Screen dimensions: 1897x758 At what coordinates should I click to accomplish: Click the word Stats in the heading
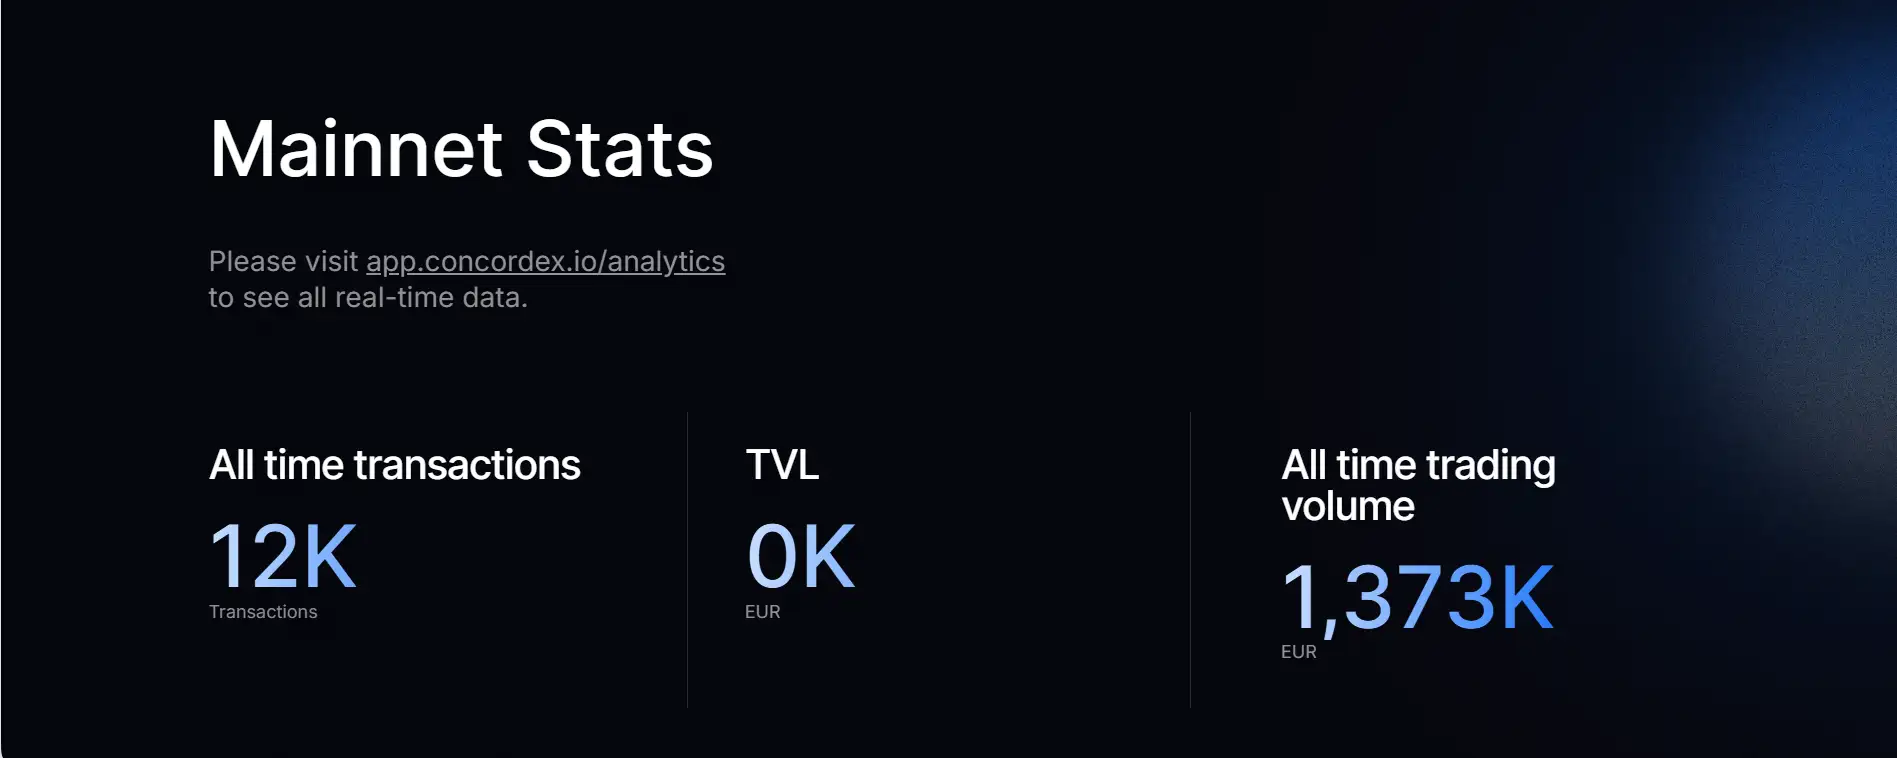click(619, 150)
